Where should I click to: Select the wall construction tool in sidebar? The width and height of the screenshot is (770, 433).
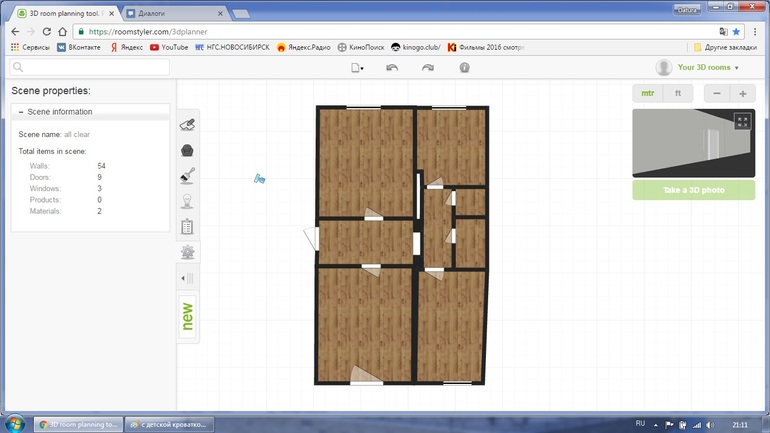coord(187,124)
